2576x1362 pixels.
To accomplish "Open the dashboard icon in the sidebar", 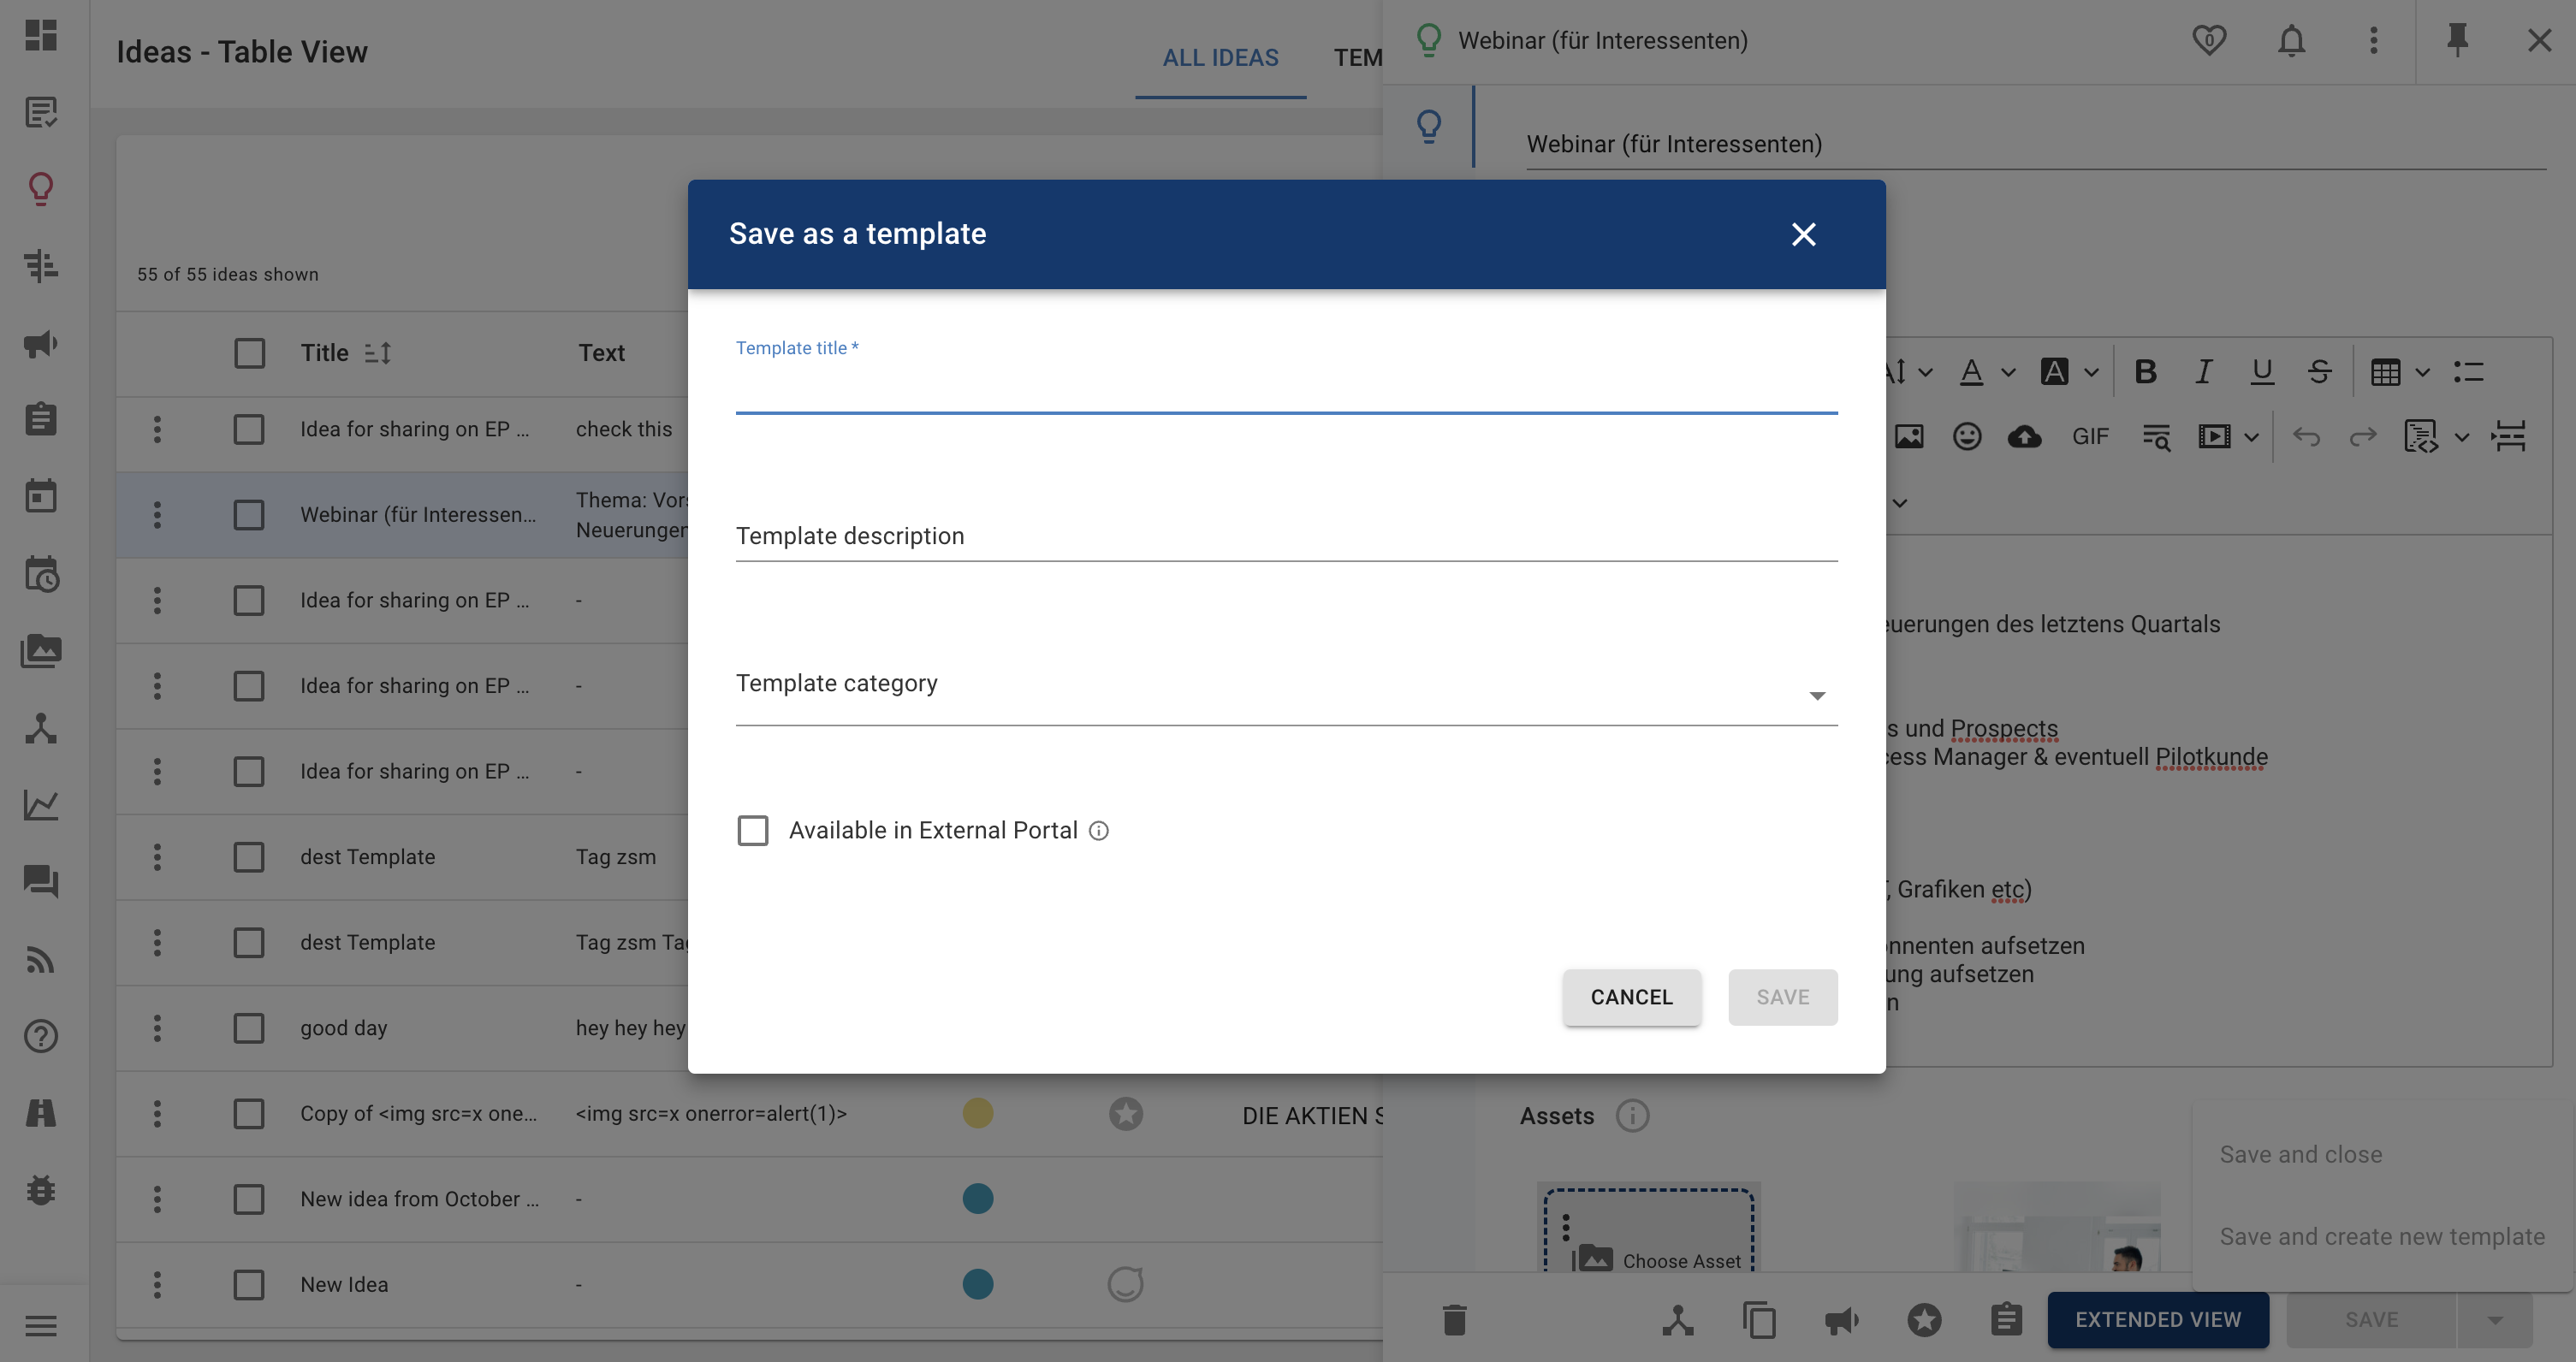I will (41, 35).
